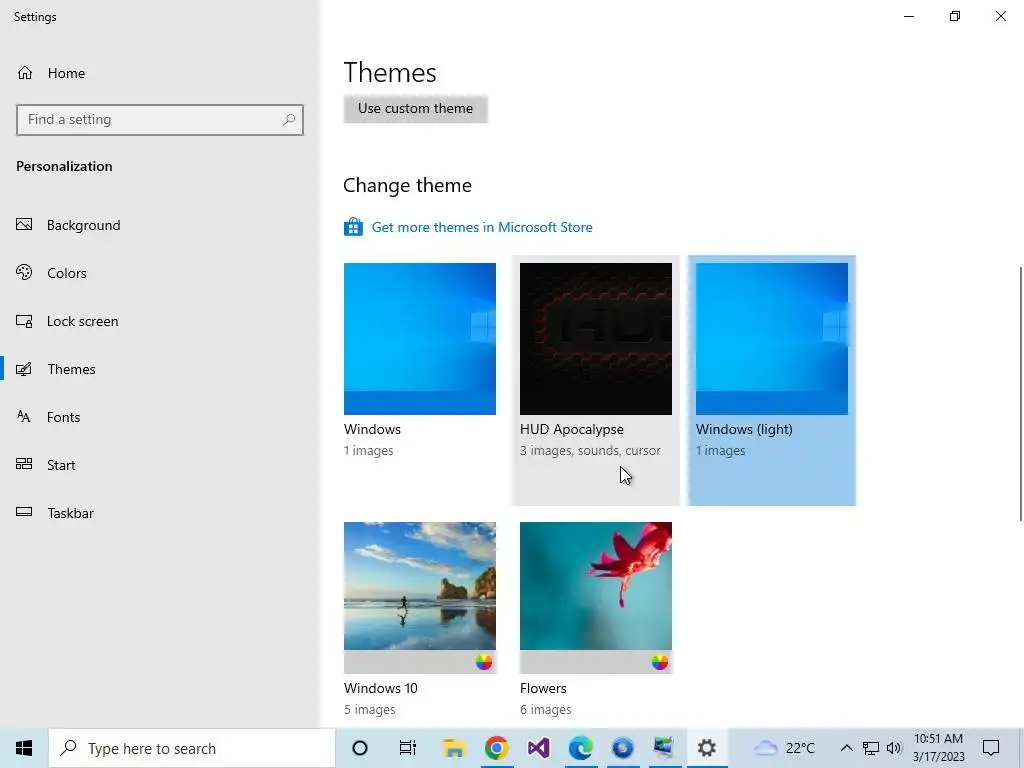Click the "5 images" label under Windows 10
This screenshot has width=1024, height=768.
pos(370,709)
